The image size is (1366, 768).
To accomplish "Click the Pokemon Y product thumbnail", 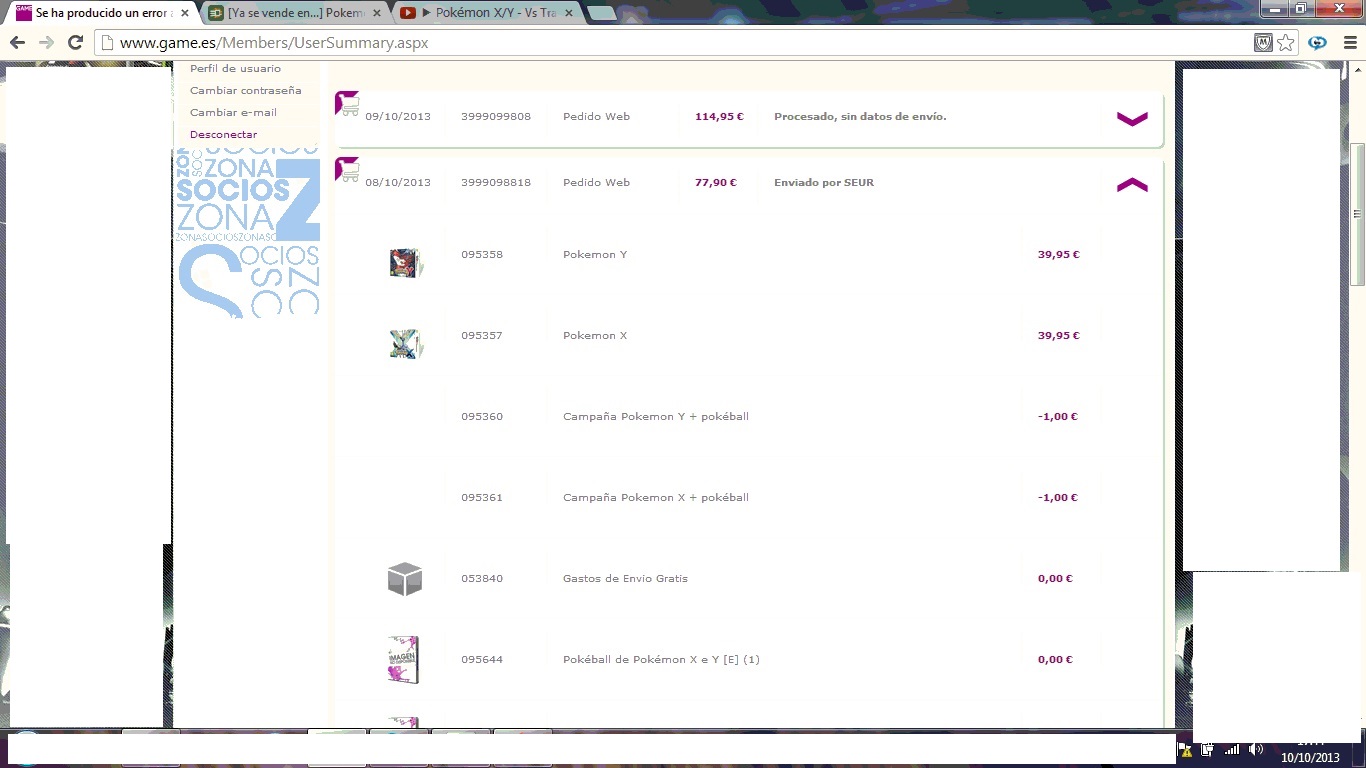I will point(405,263).
